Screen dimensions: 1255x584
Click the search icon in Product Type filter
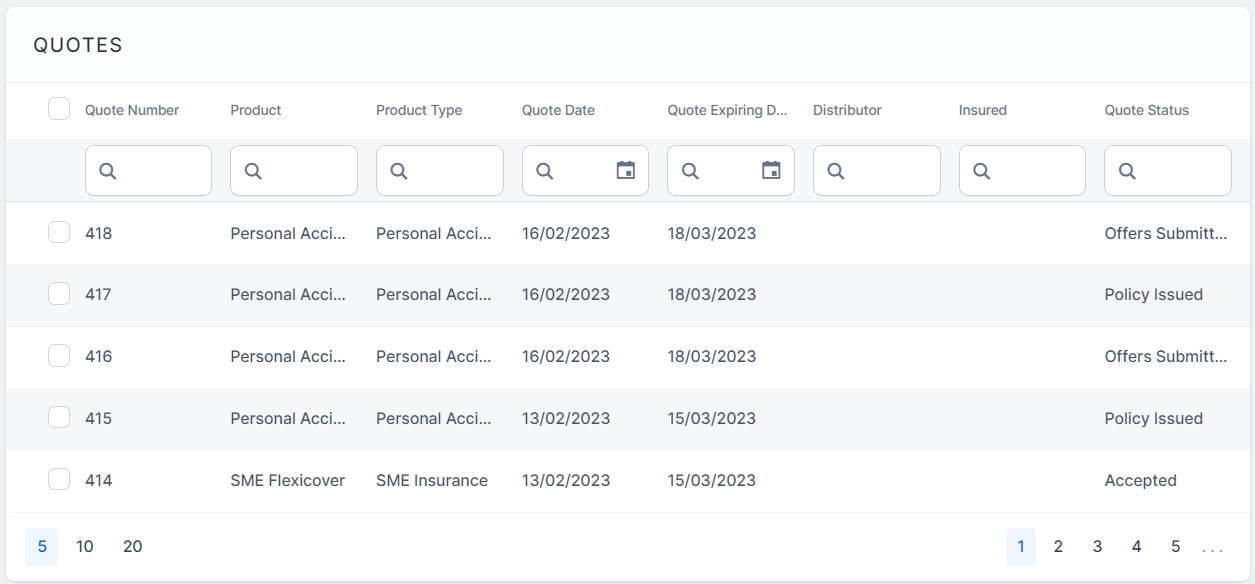tap(399, 171)
